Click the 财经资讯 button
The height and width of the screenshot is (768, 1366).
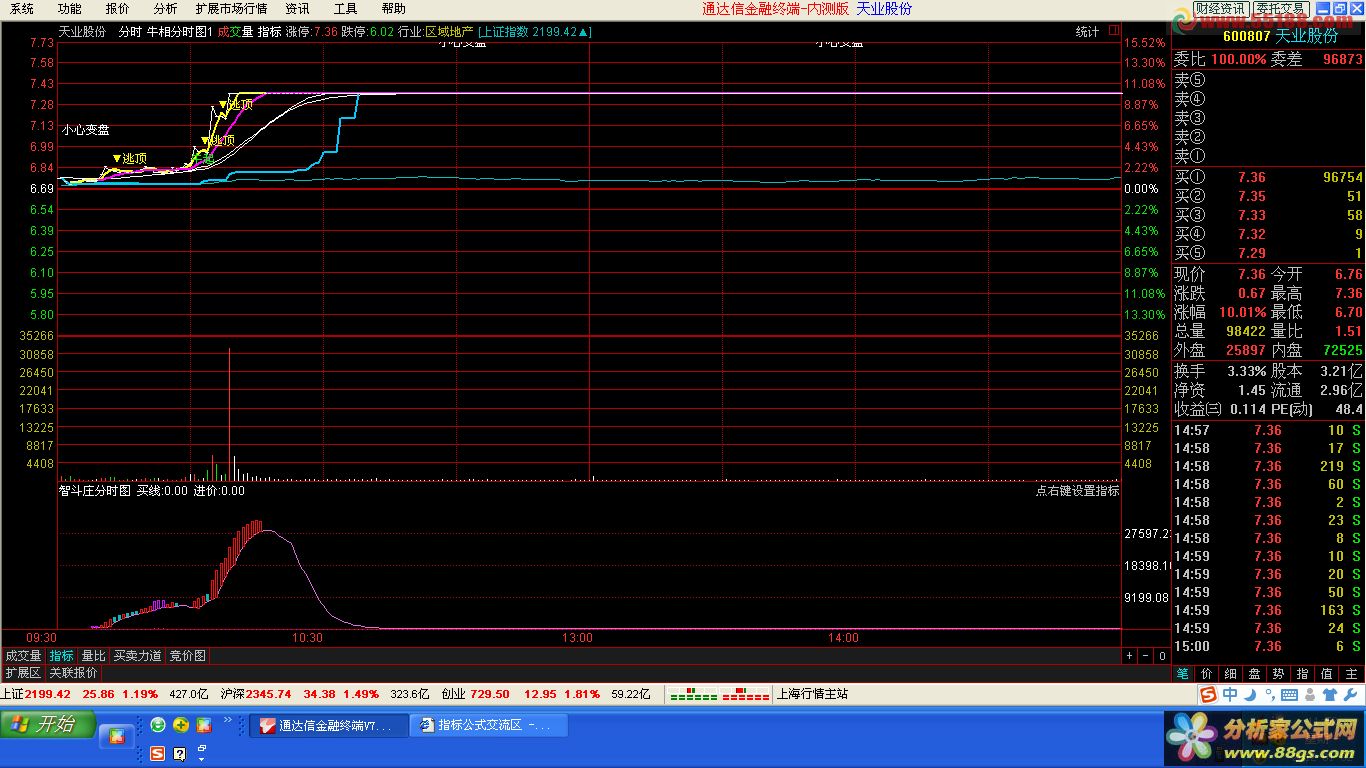1220,9
